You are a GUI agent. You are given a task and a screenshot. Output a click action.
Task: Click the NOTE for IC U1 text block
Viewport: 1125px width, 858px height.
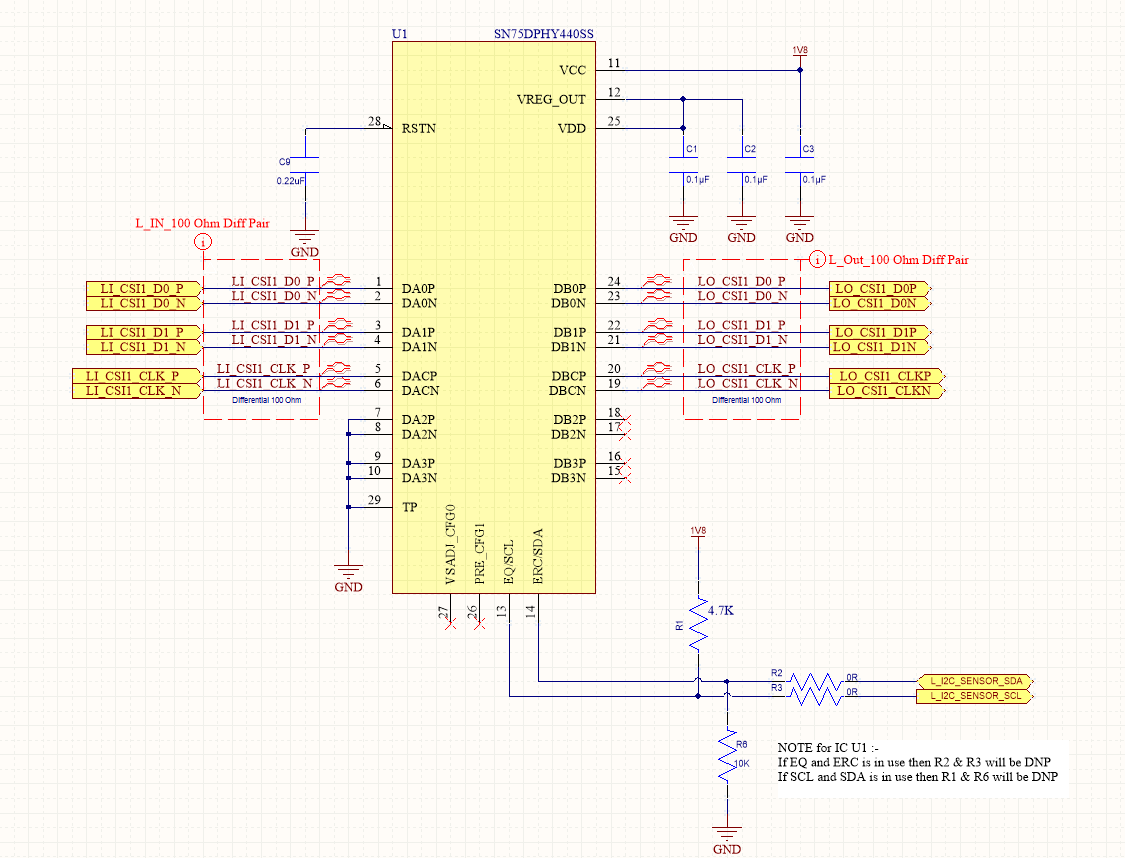[x=918, y=762]
